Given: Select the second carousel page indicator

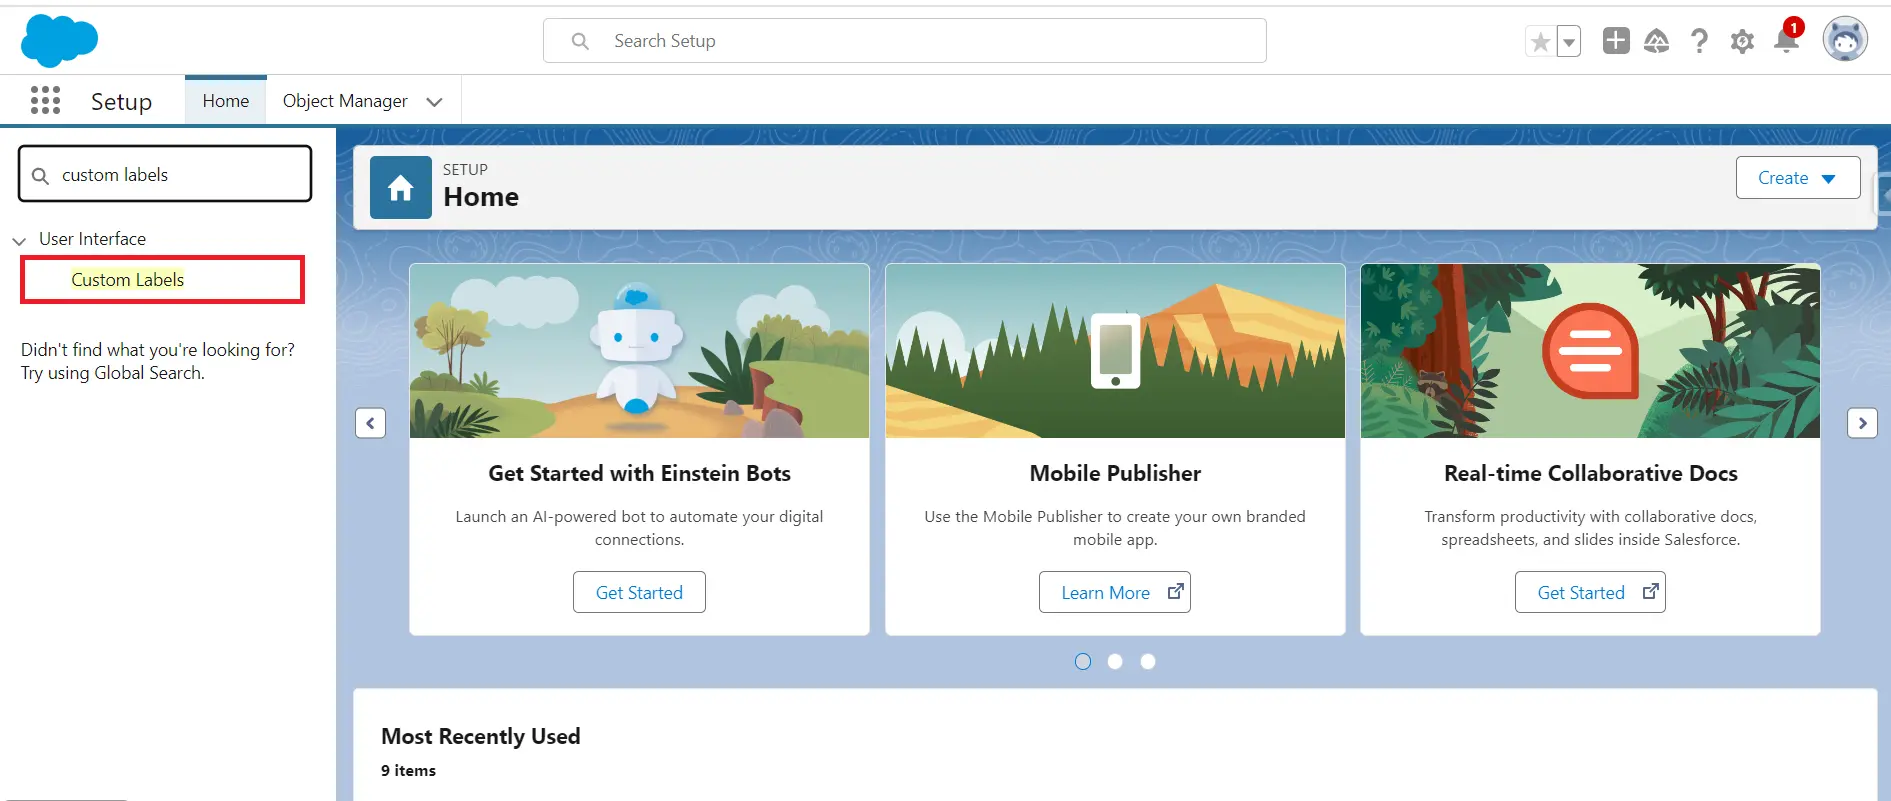Looking at the screenshot, I should coord(1115,661).
